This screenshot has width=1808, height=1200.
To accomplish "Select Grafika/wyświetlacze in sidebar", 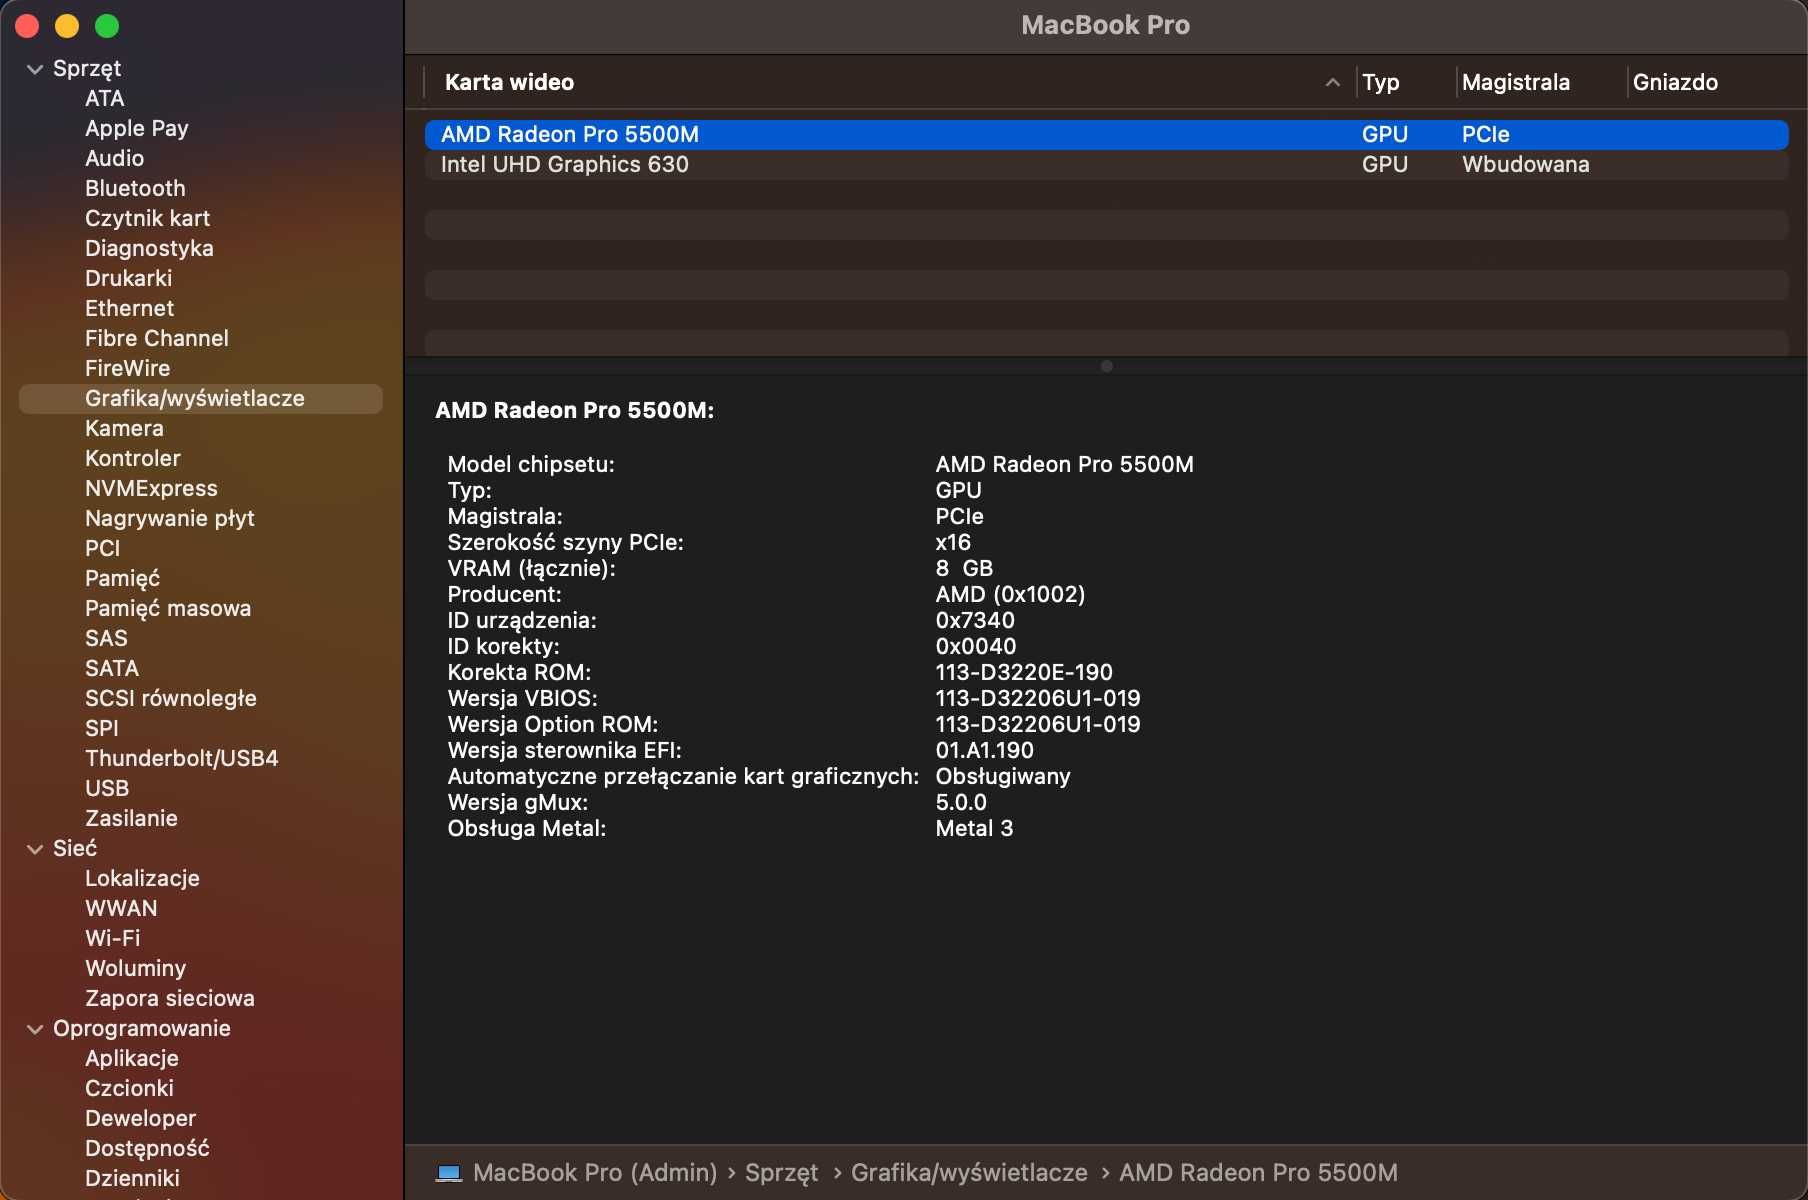I will (200, 398).
